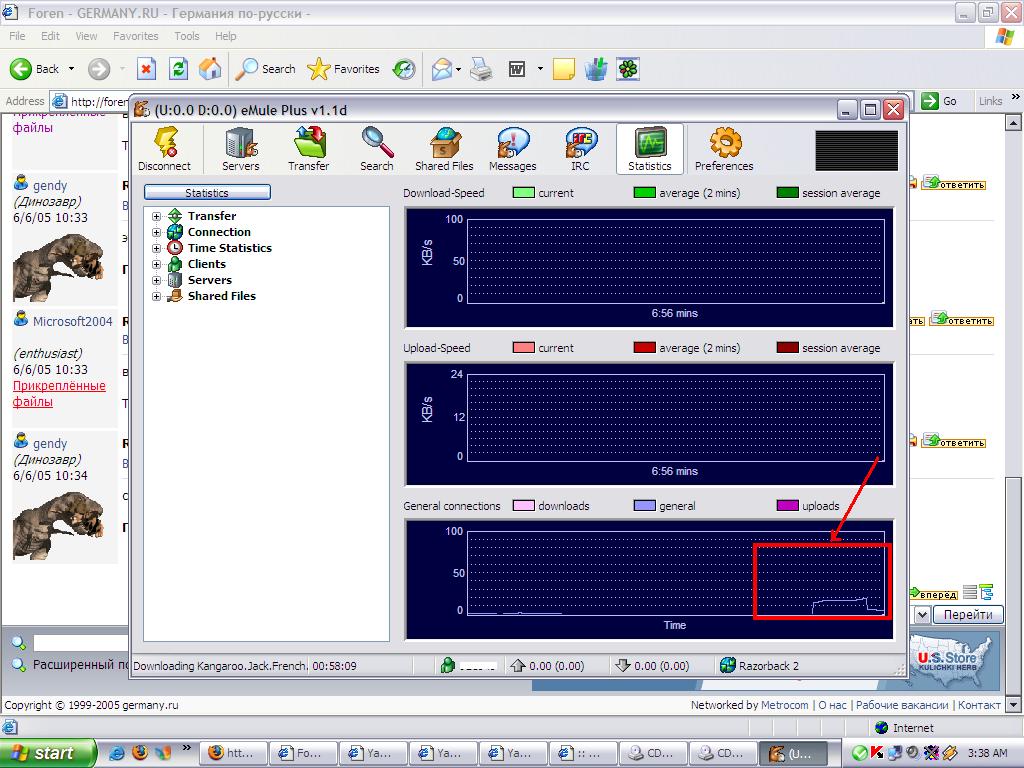Open the browser View menu

point(86,36)
